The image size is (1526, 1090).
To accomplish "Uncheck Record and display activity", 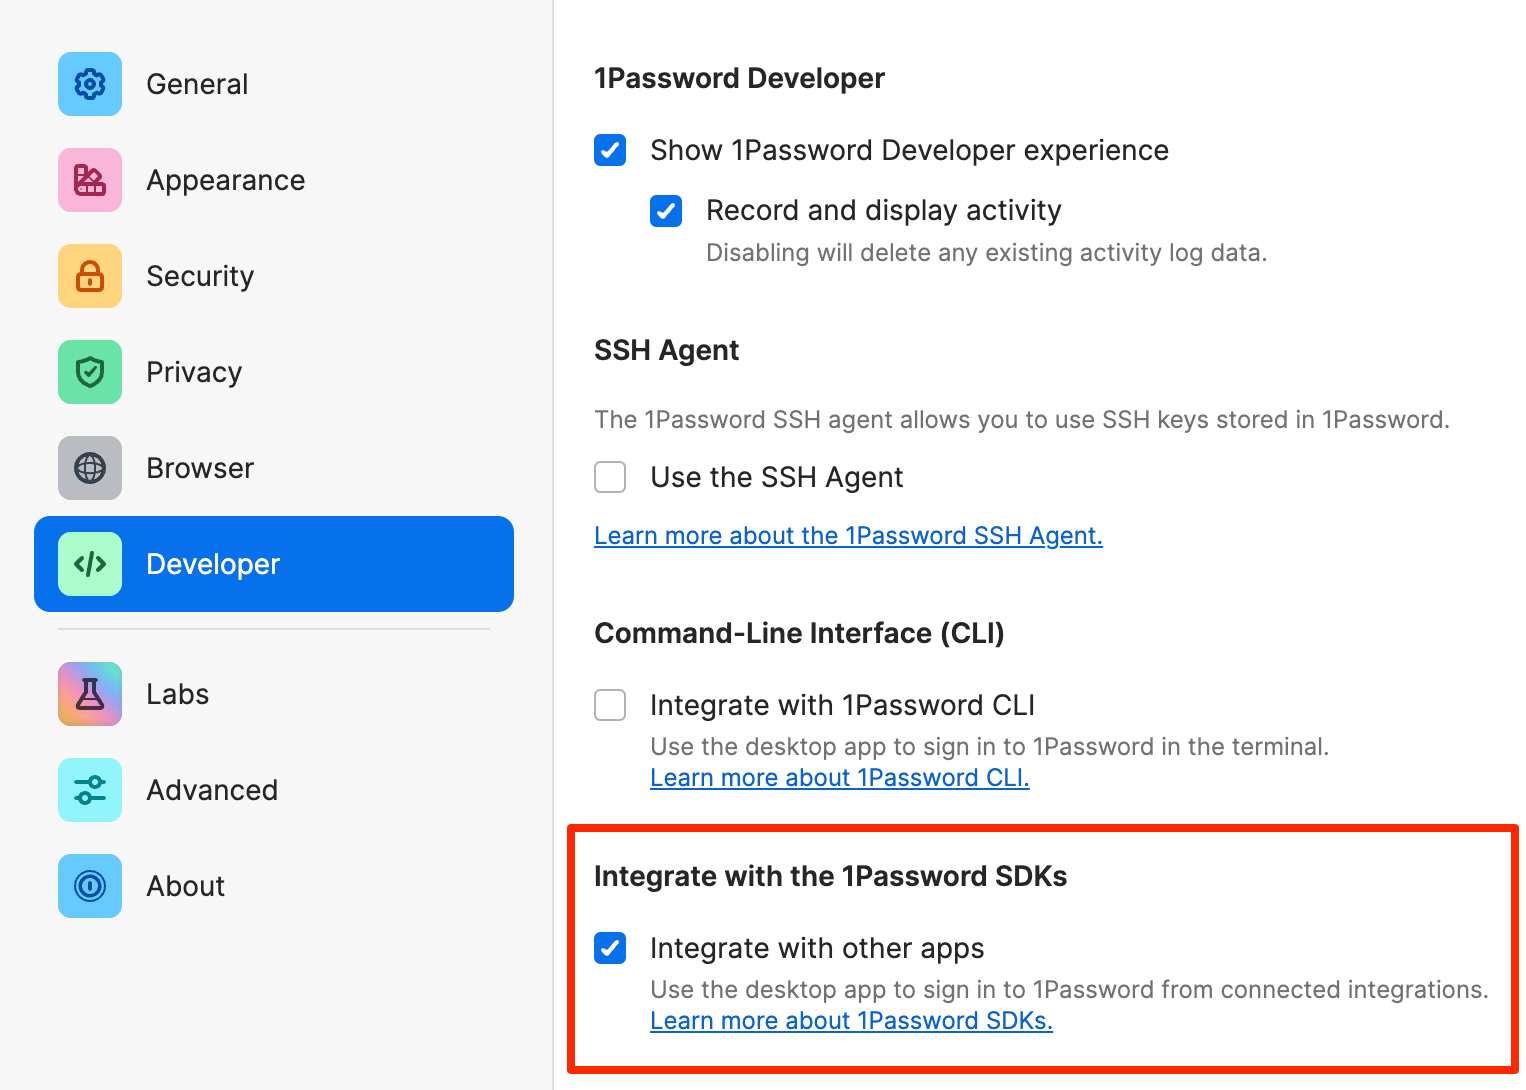I will tap(666, 211).
